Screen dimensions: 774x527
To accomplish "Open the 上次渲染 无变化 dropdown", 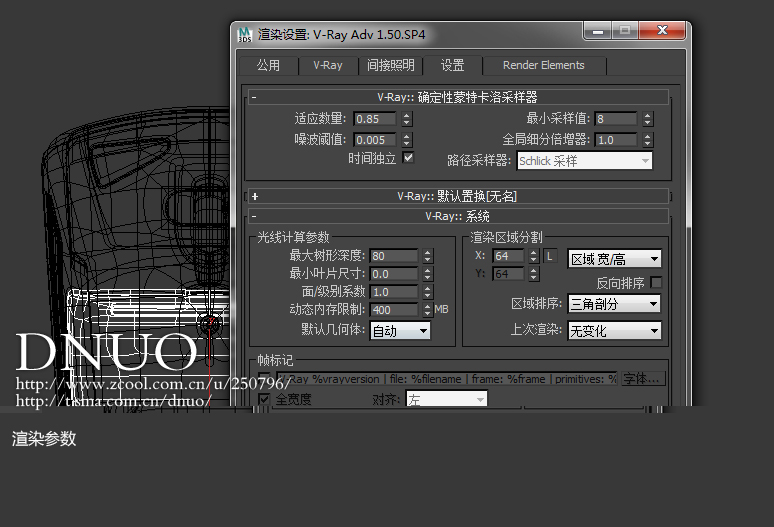I will [x=615, y=331].
